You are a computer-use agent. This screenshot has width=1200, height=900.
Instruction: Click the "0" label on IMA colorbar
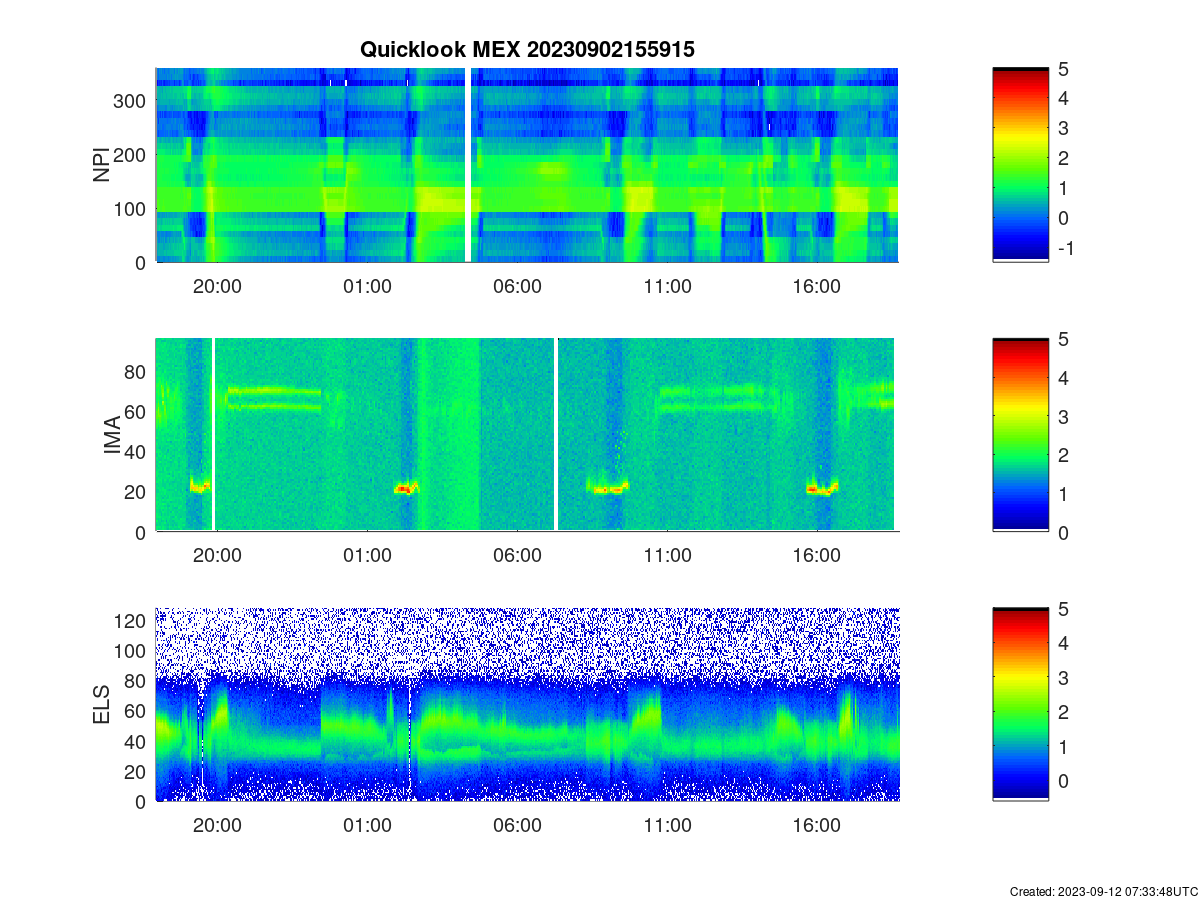pyautogui.click(x=1063, y=532)
